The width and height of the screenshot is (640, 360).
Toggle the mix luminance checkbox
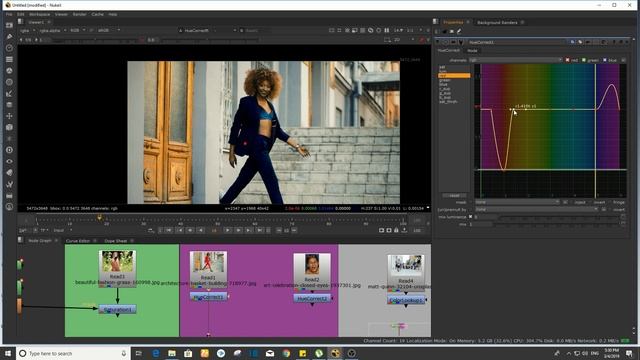(x=470, y=217)
